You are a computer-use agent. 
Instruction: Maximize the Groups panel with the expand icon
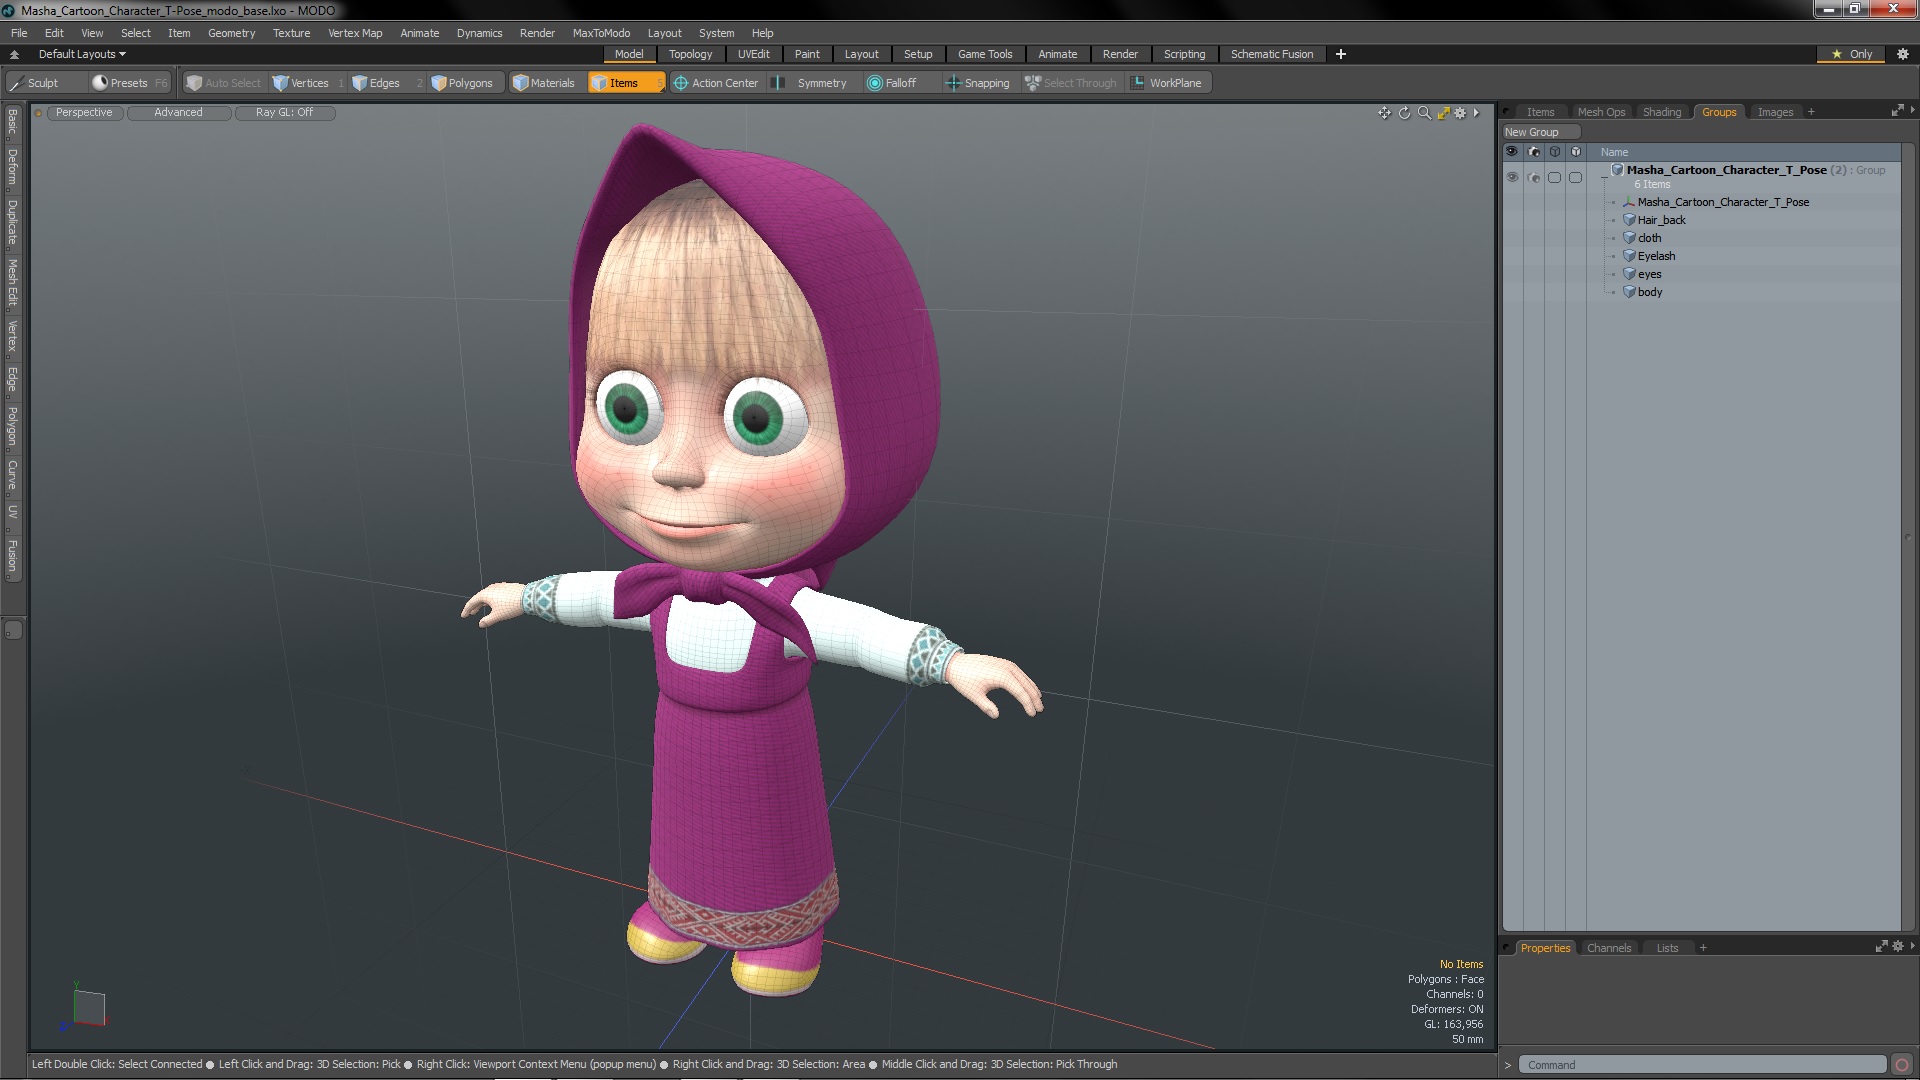[x=1897, y=111]
